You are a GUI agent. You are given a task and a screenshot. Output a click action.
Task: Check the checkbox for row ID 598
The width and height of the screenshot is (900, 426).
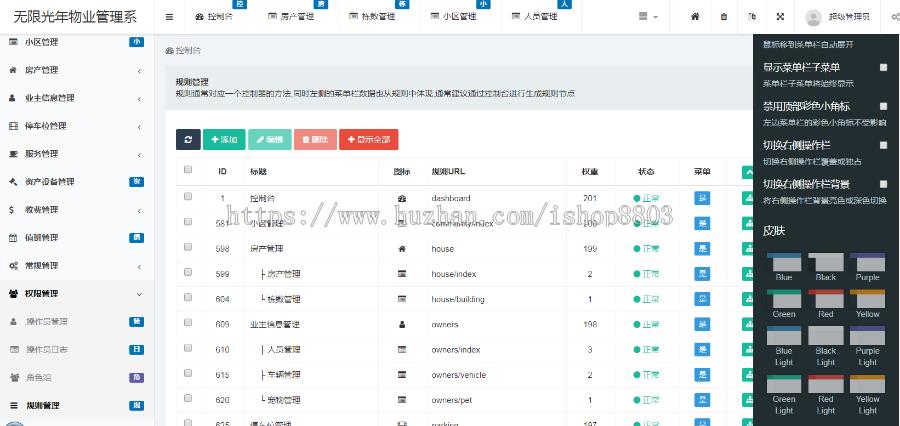(x=188, y=247)
